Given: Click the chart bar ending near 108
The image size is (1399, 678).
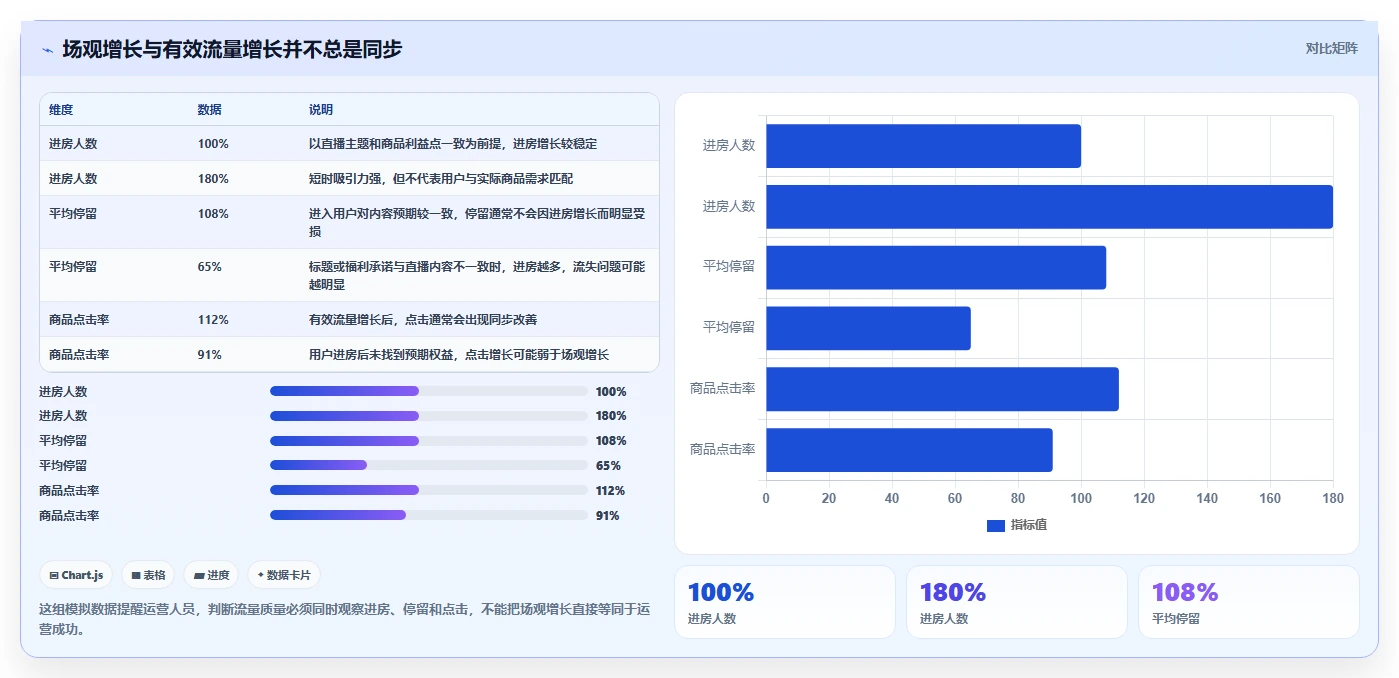Looking at the screenshot, I should click(x=936, y=268).
